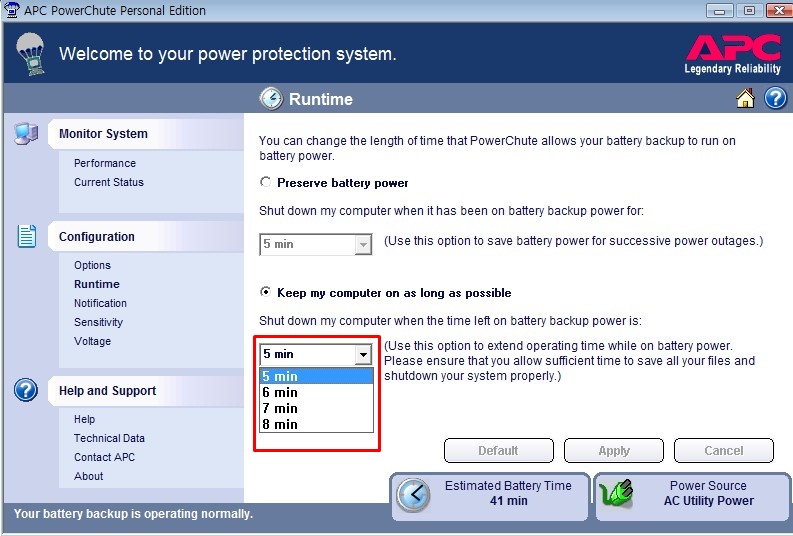Maximize the PowerChute window

click(750, 10)
